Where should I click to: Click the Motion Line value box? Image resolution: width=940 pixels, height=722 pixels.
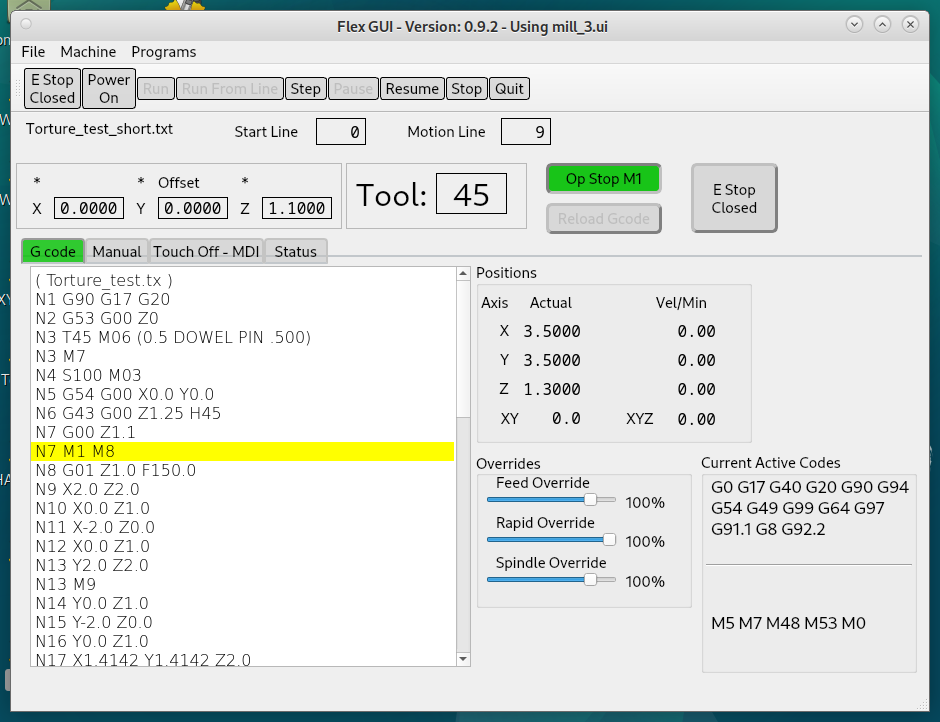tap(526, 132)
